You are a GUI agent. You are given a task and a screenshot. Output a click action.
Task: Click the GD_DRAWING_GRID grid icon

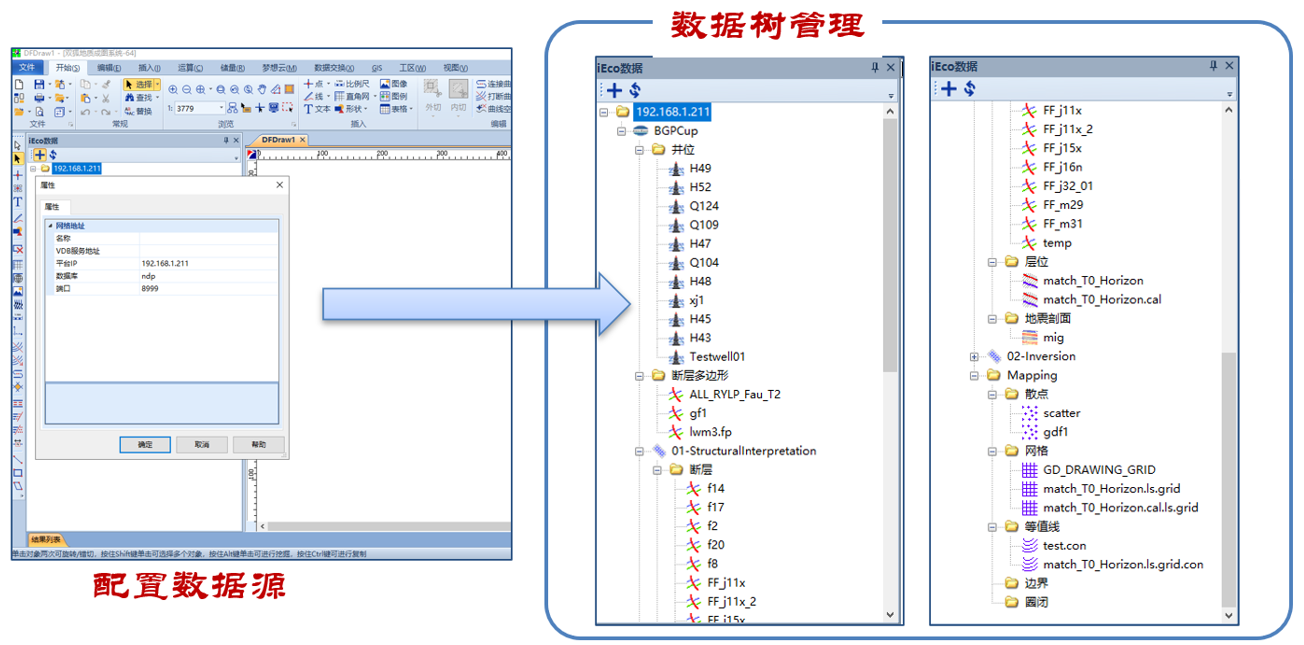pos(1029,470)
